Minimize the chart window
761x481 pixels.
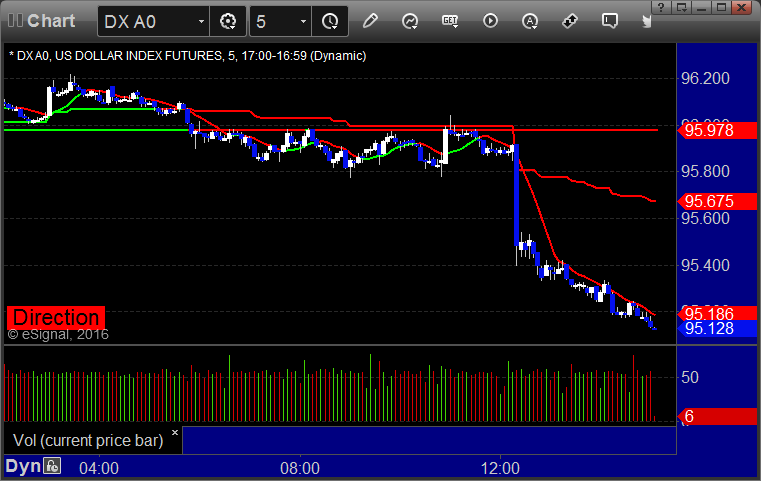(x=701, y=7)
